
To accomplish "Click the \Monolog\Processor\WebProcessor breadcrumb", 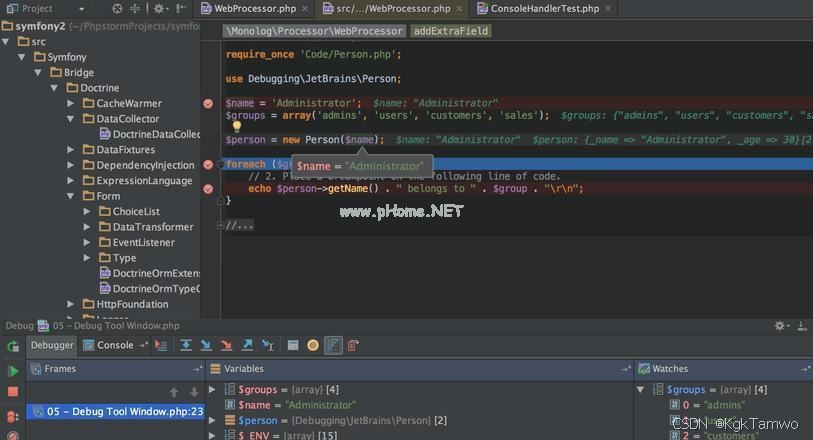I will pos(314,31).
